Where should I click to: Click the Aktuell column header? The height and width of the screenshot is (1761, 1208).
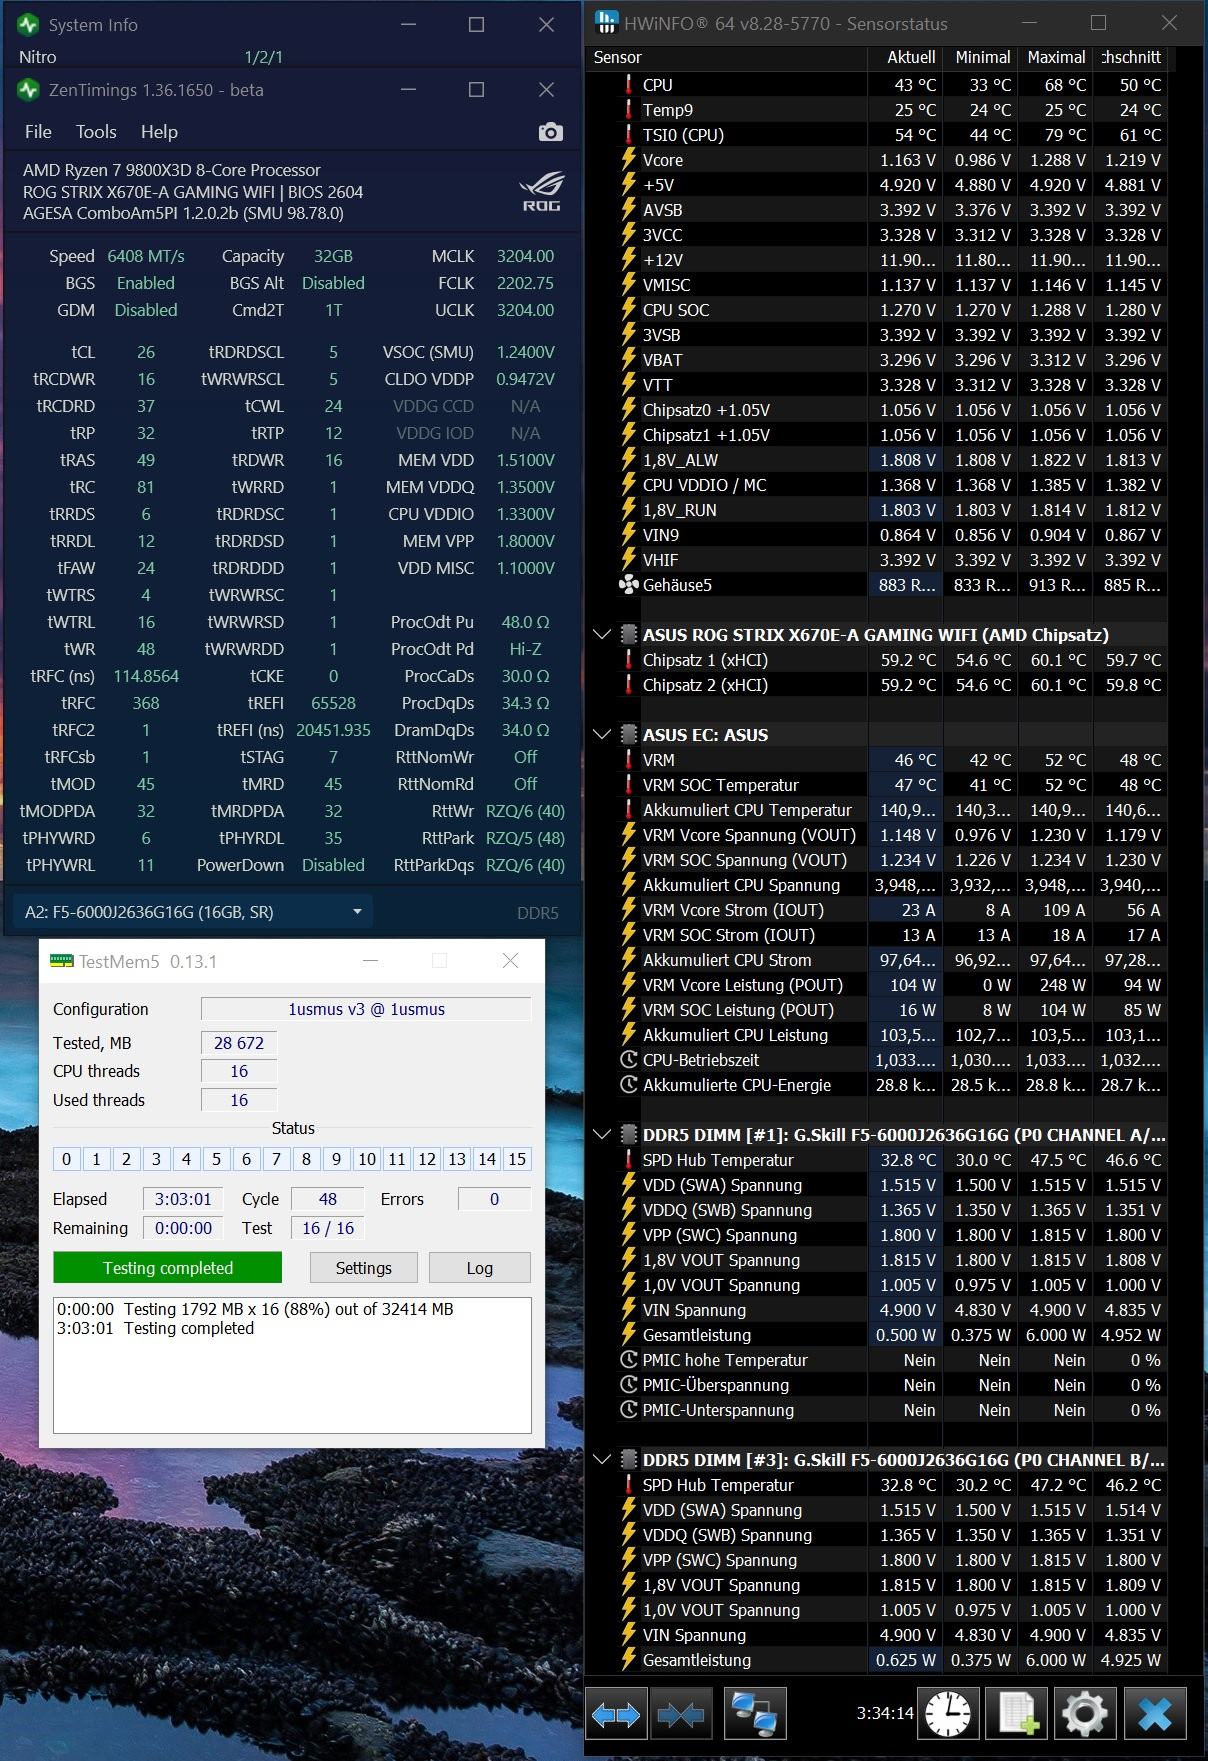point(905,58)
